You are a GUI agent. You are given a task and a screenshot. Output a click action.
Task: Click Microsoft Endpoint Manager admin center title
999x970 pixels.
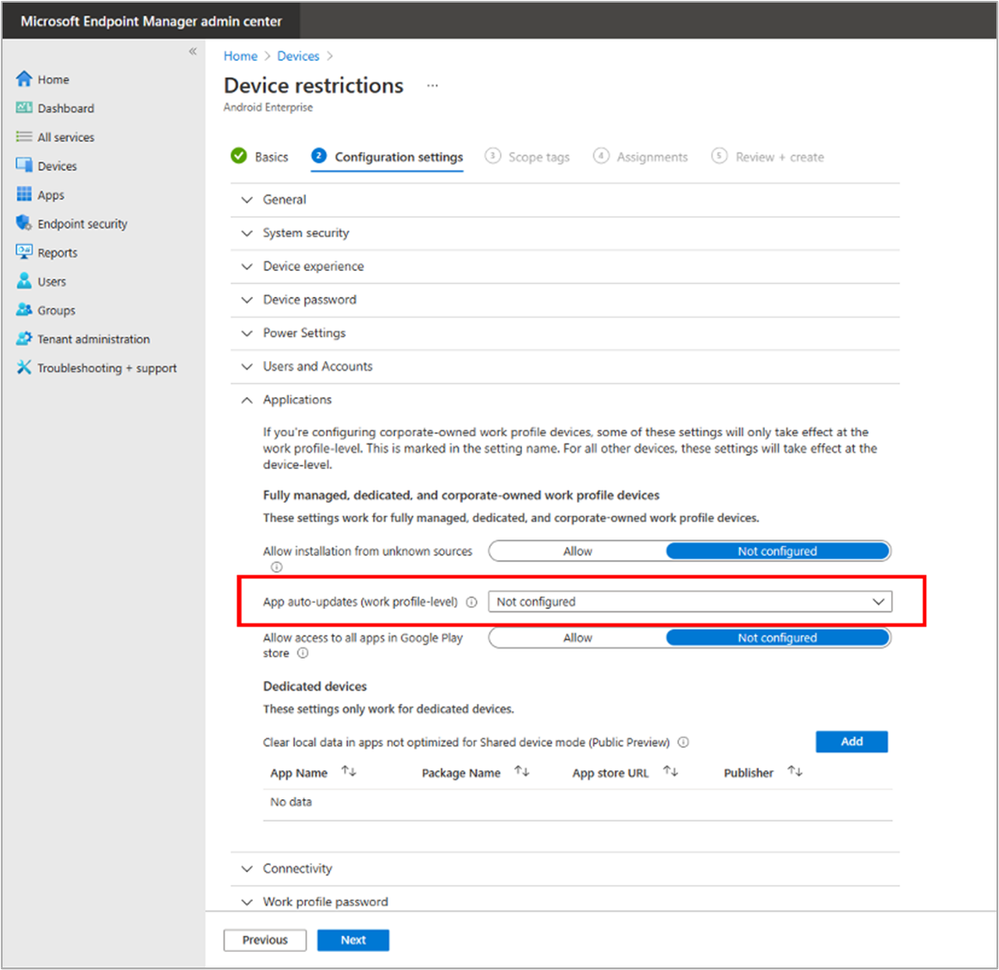coord(151,22)
